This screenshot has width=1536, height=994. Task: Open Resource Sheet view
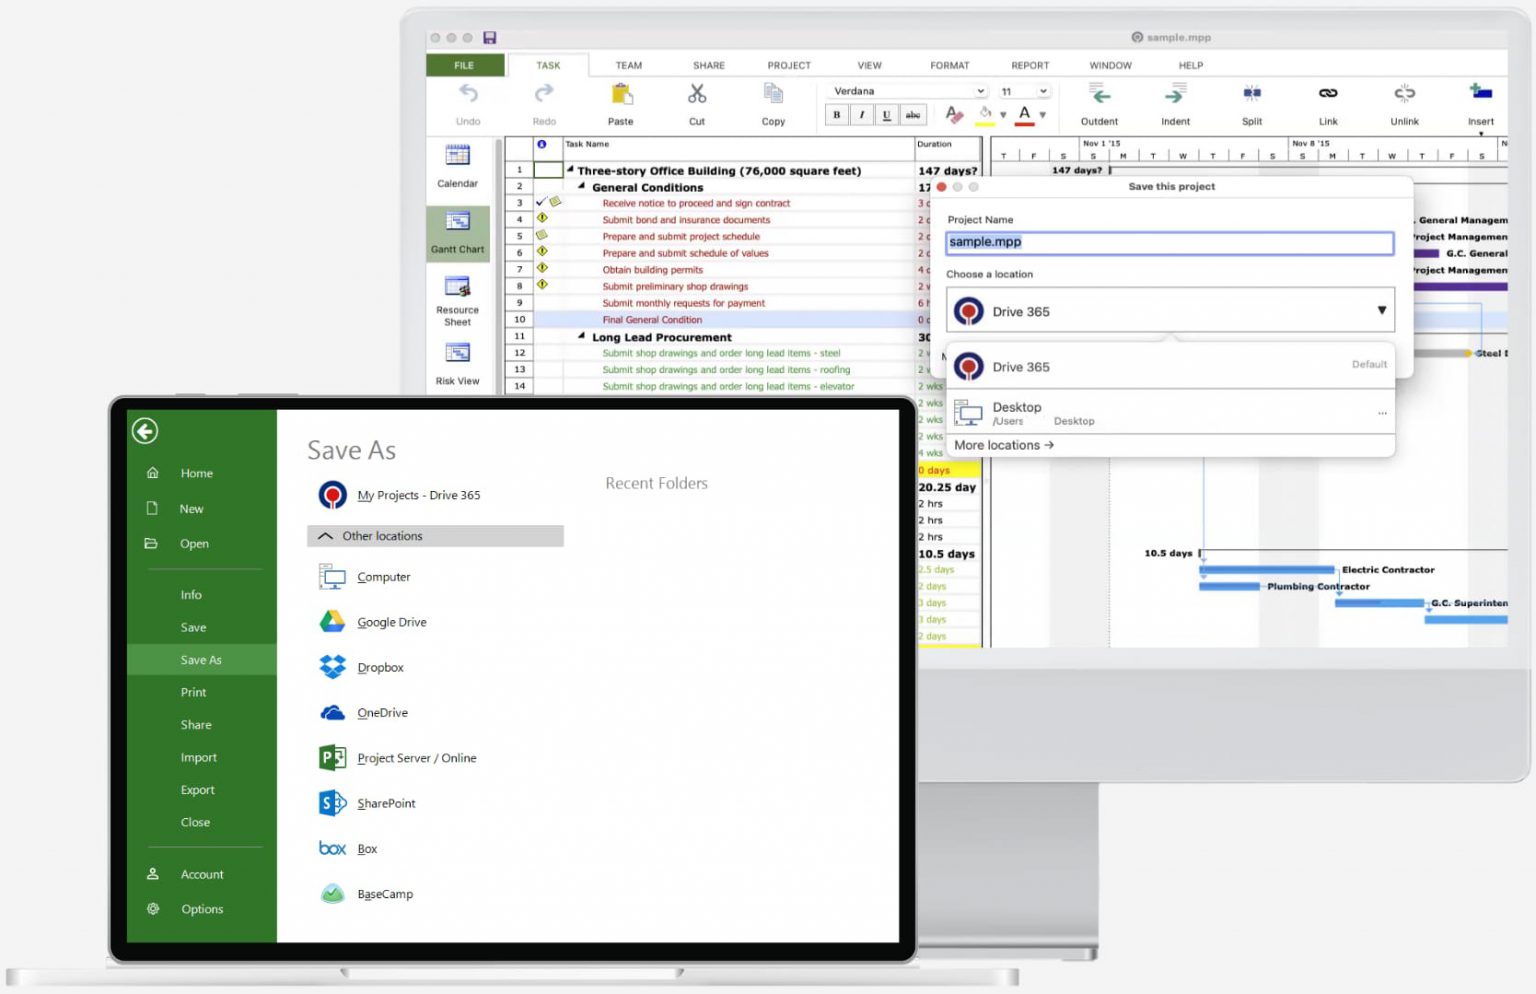click(x=457, y=289)
